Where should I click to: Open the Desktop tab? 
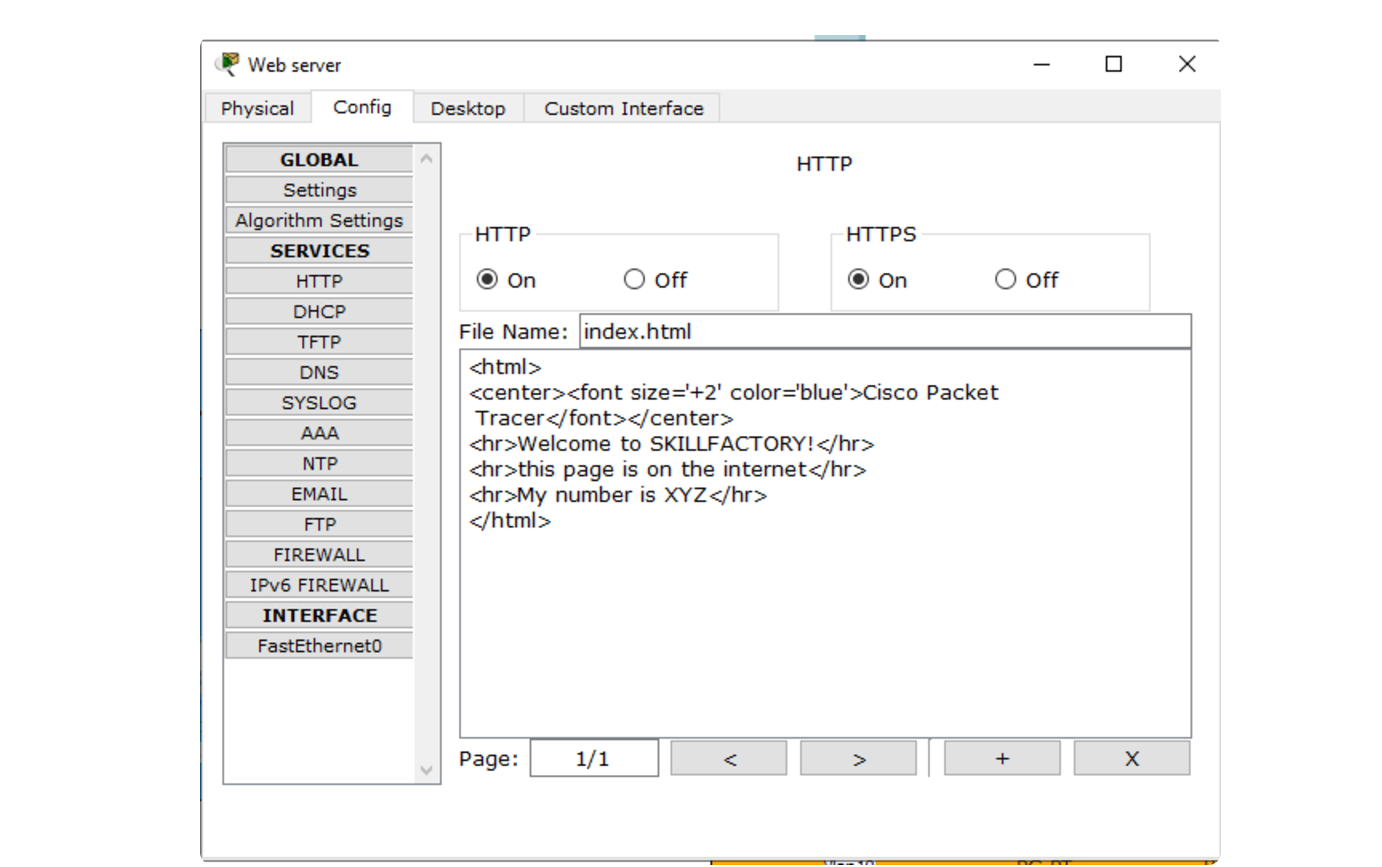pyautogui.click(x=467, y=108)
